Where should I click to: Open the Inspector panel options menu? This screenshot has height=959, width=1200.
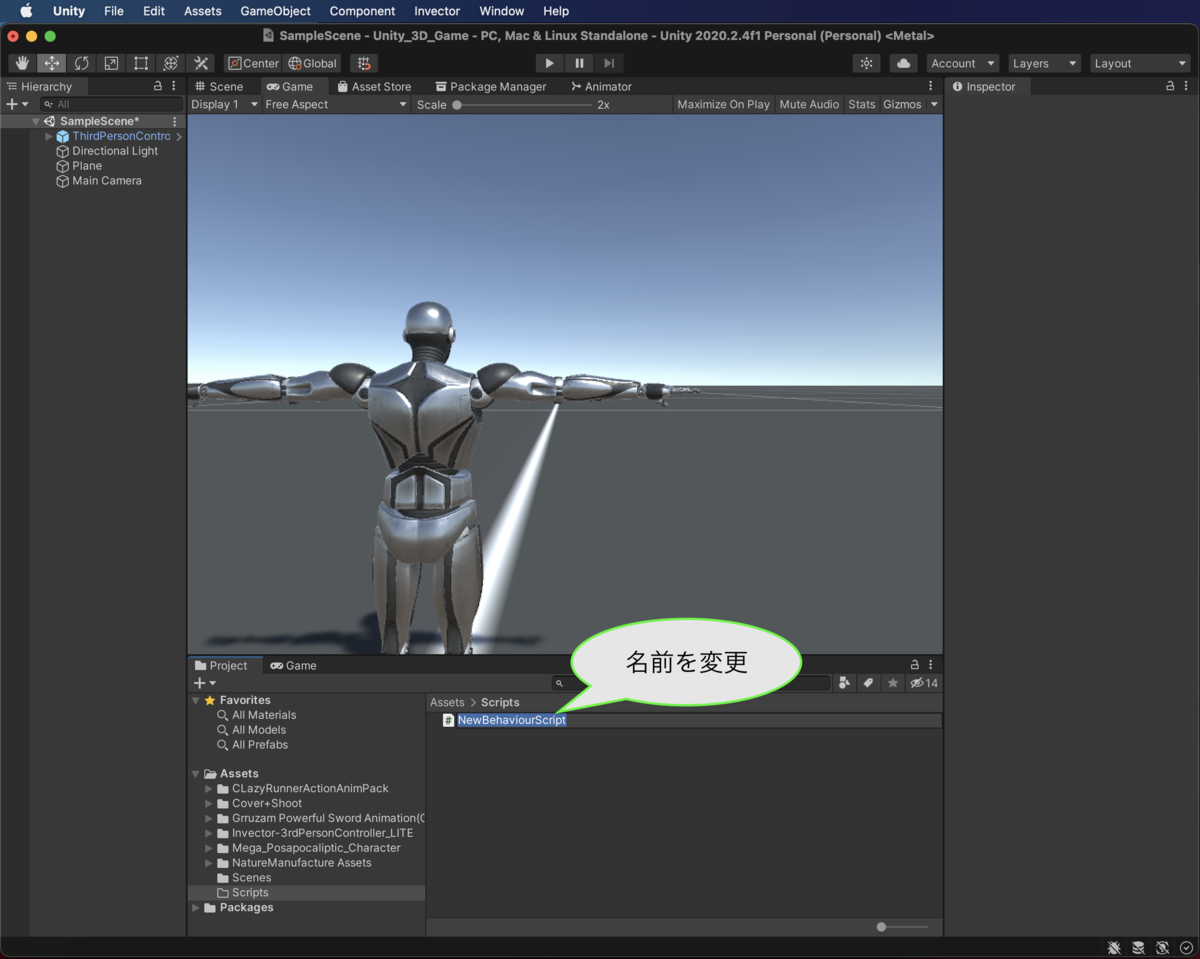point(1186,86)
